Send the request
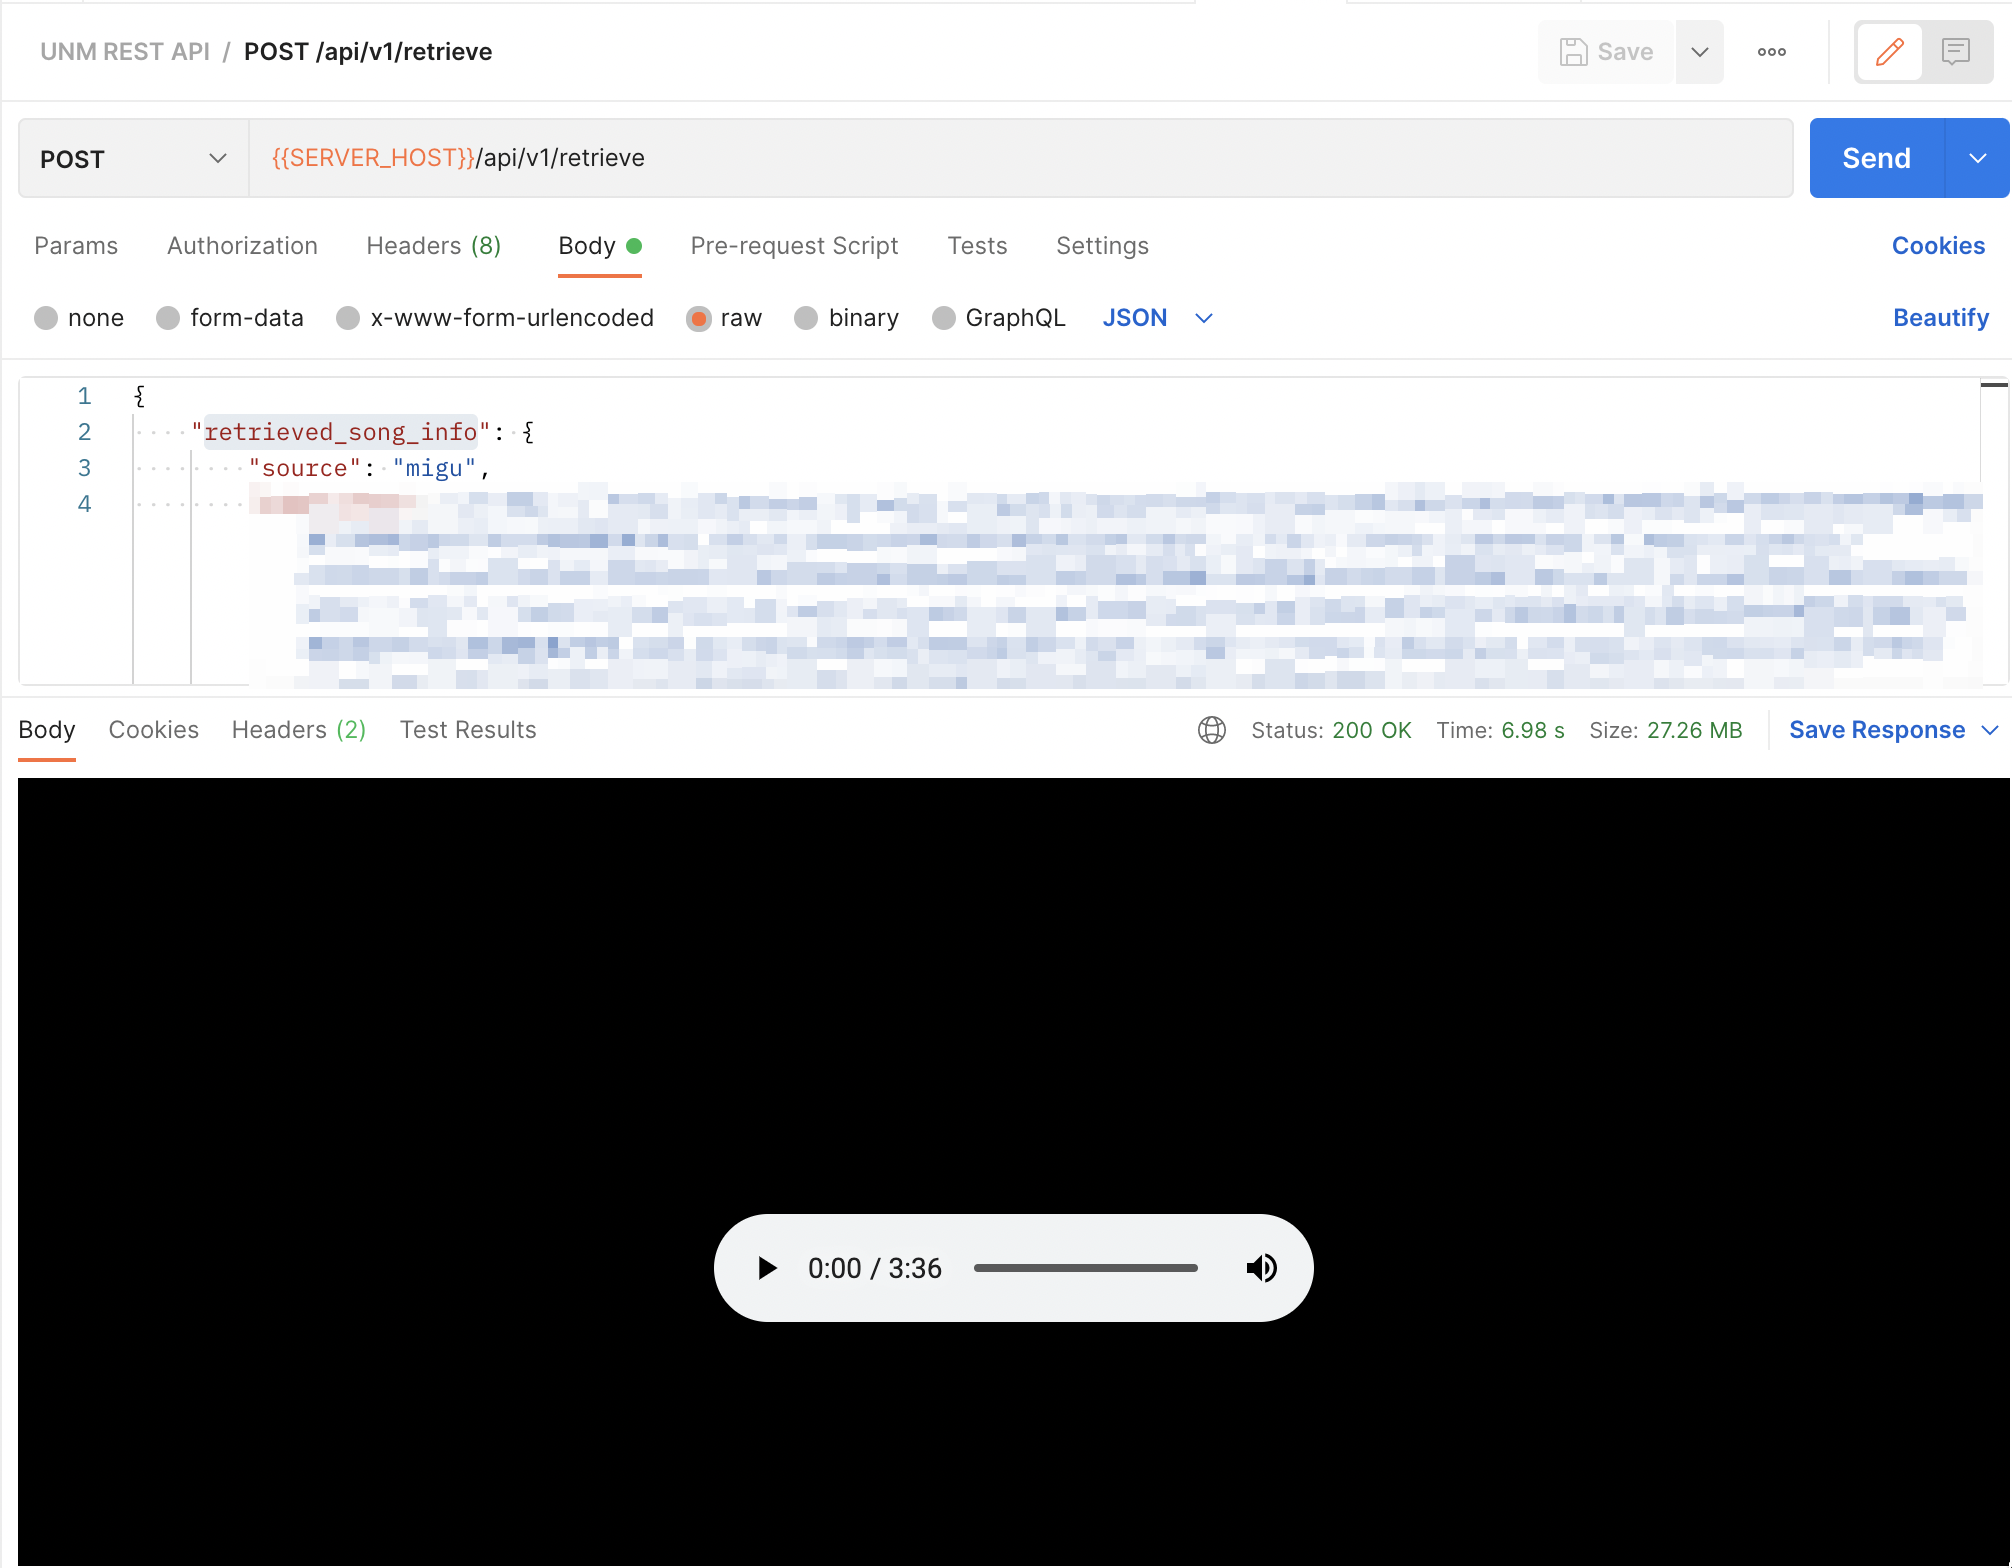2012x1568 pixels. [1876, 158]
